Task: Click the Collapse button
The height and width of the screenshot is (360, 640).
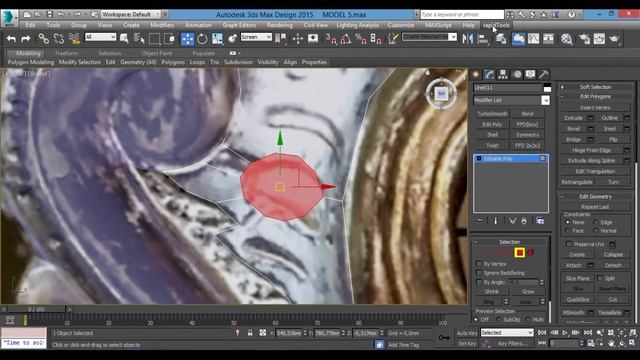Action: coord(613,255)
